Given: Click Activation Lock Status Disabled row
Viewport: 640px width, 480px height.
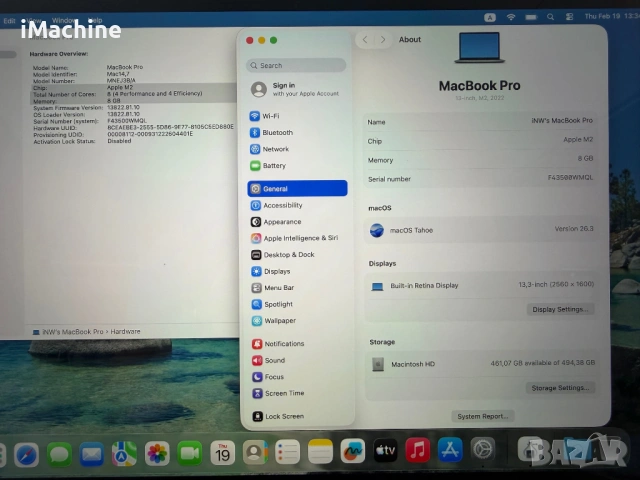Looking at the screenshot, I should click(82, 141).
